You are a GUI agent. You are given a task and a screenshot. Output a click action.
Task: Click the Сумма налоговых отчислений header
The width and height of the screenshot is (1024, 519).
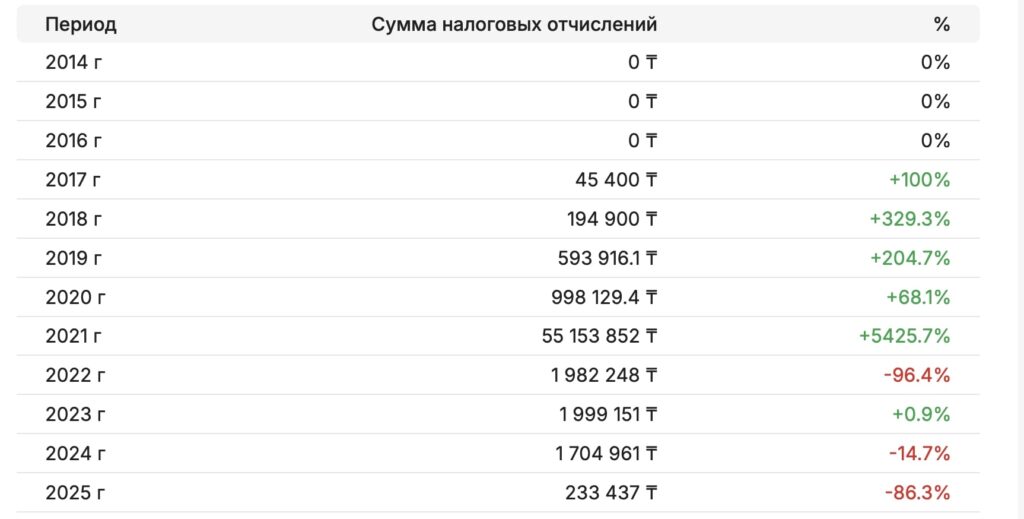[x=514, y=25]
